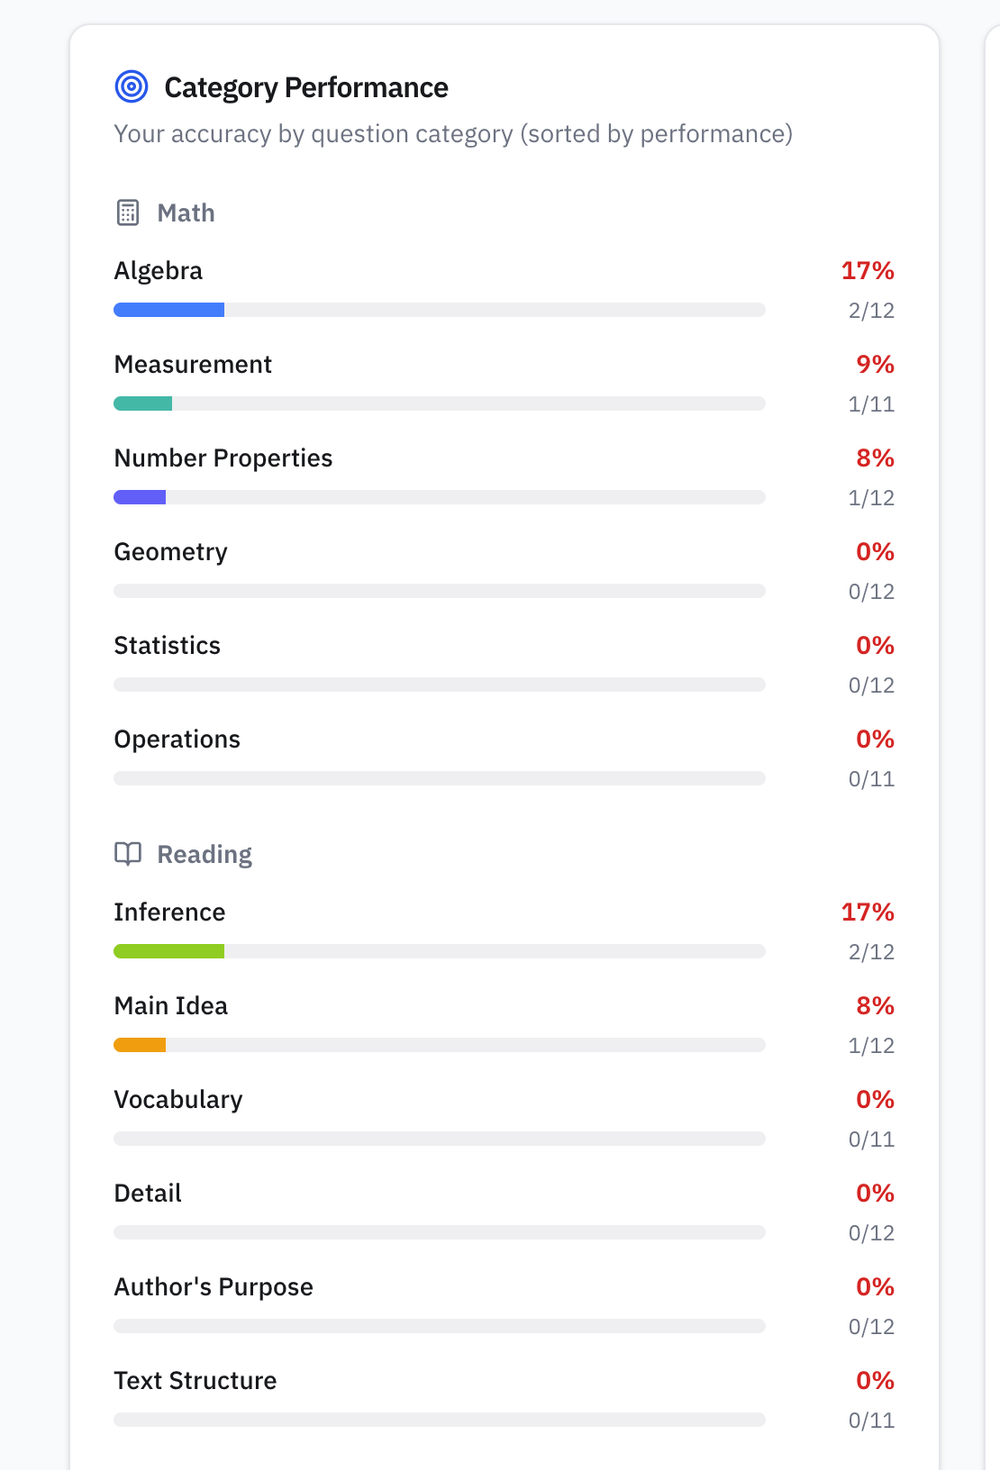Click the green Inference progress bar
Viewport: 1000px width, 1470px height.
(440, 951)
